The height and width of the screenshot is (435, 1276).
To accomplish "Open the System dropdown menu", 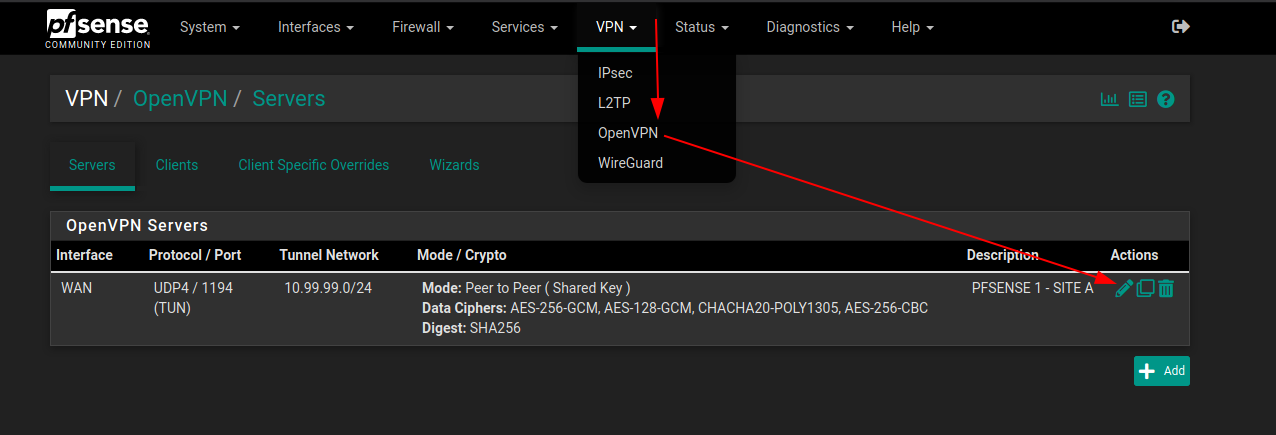I will click(210, 27).
